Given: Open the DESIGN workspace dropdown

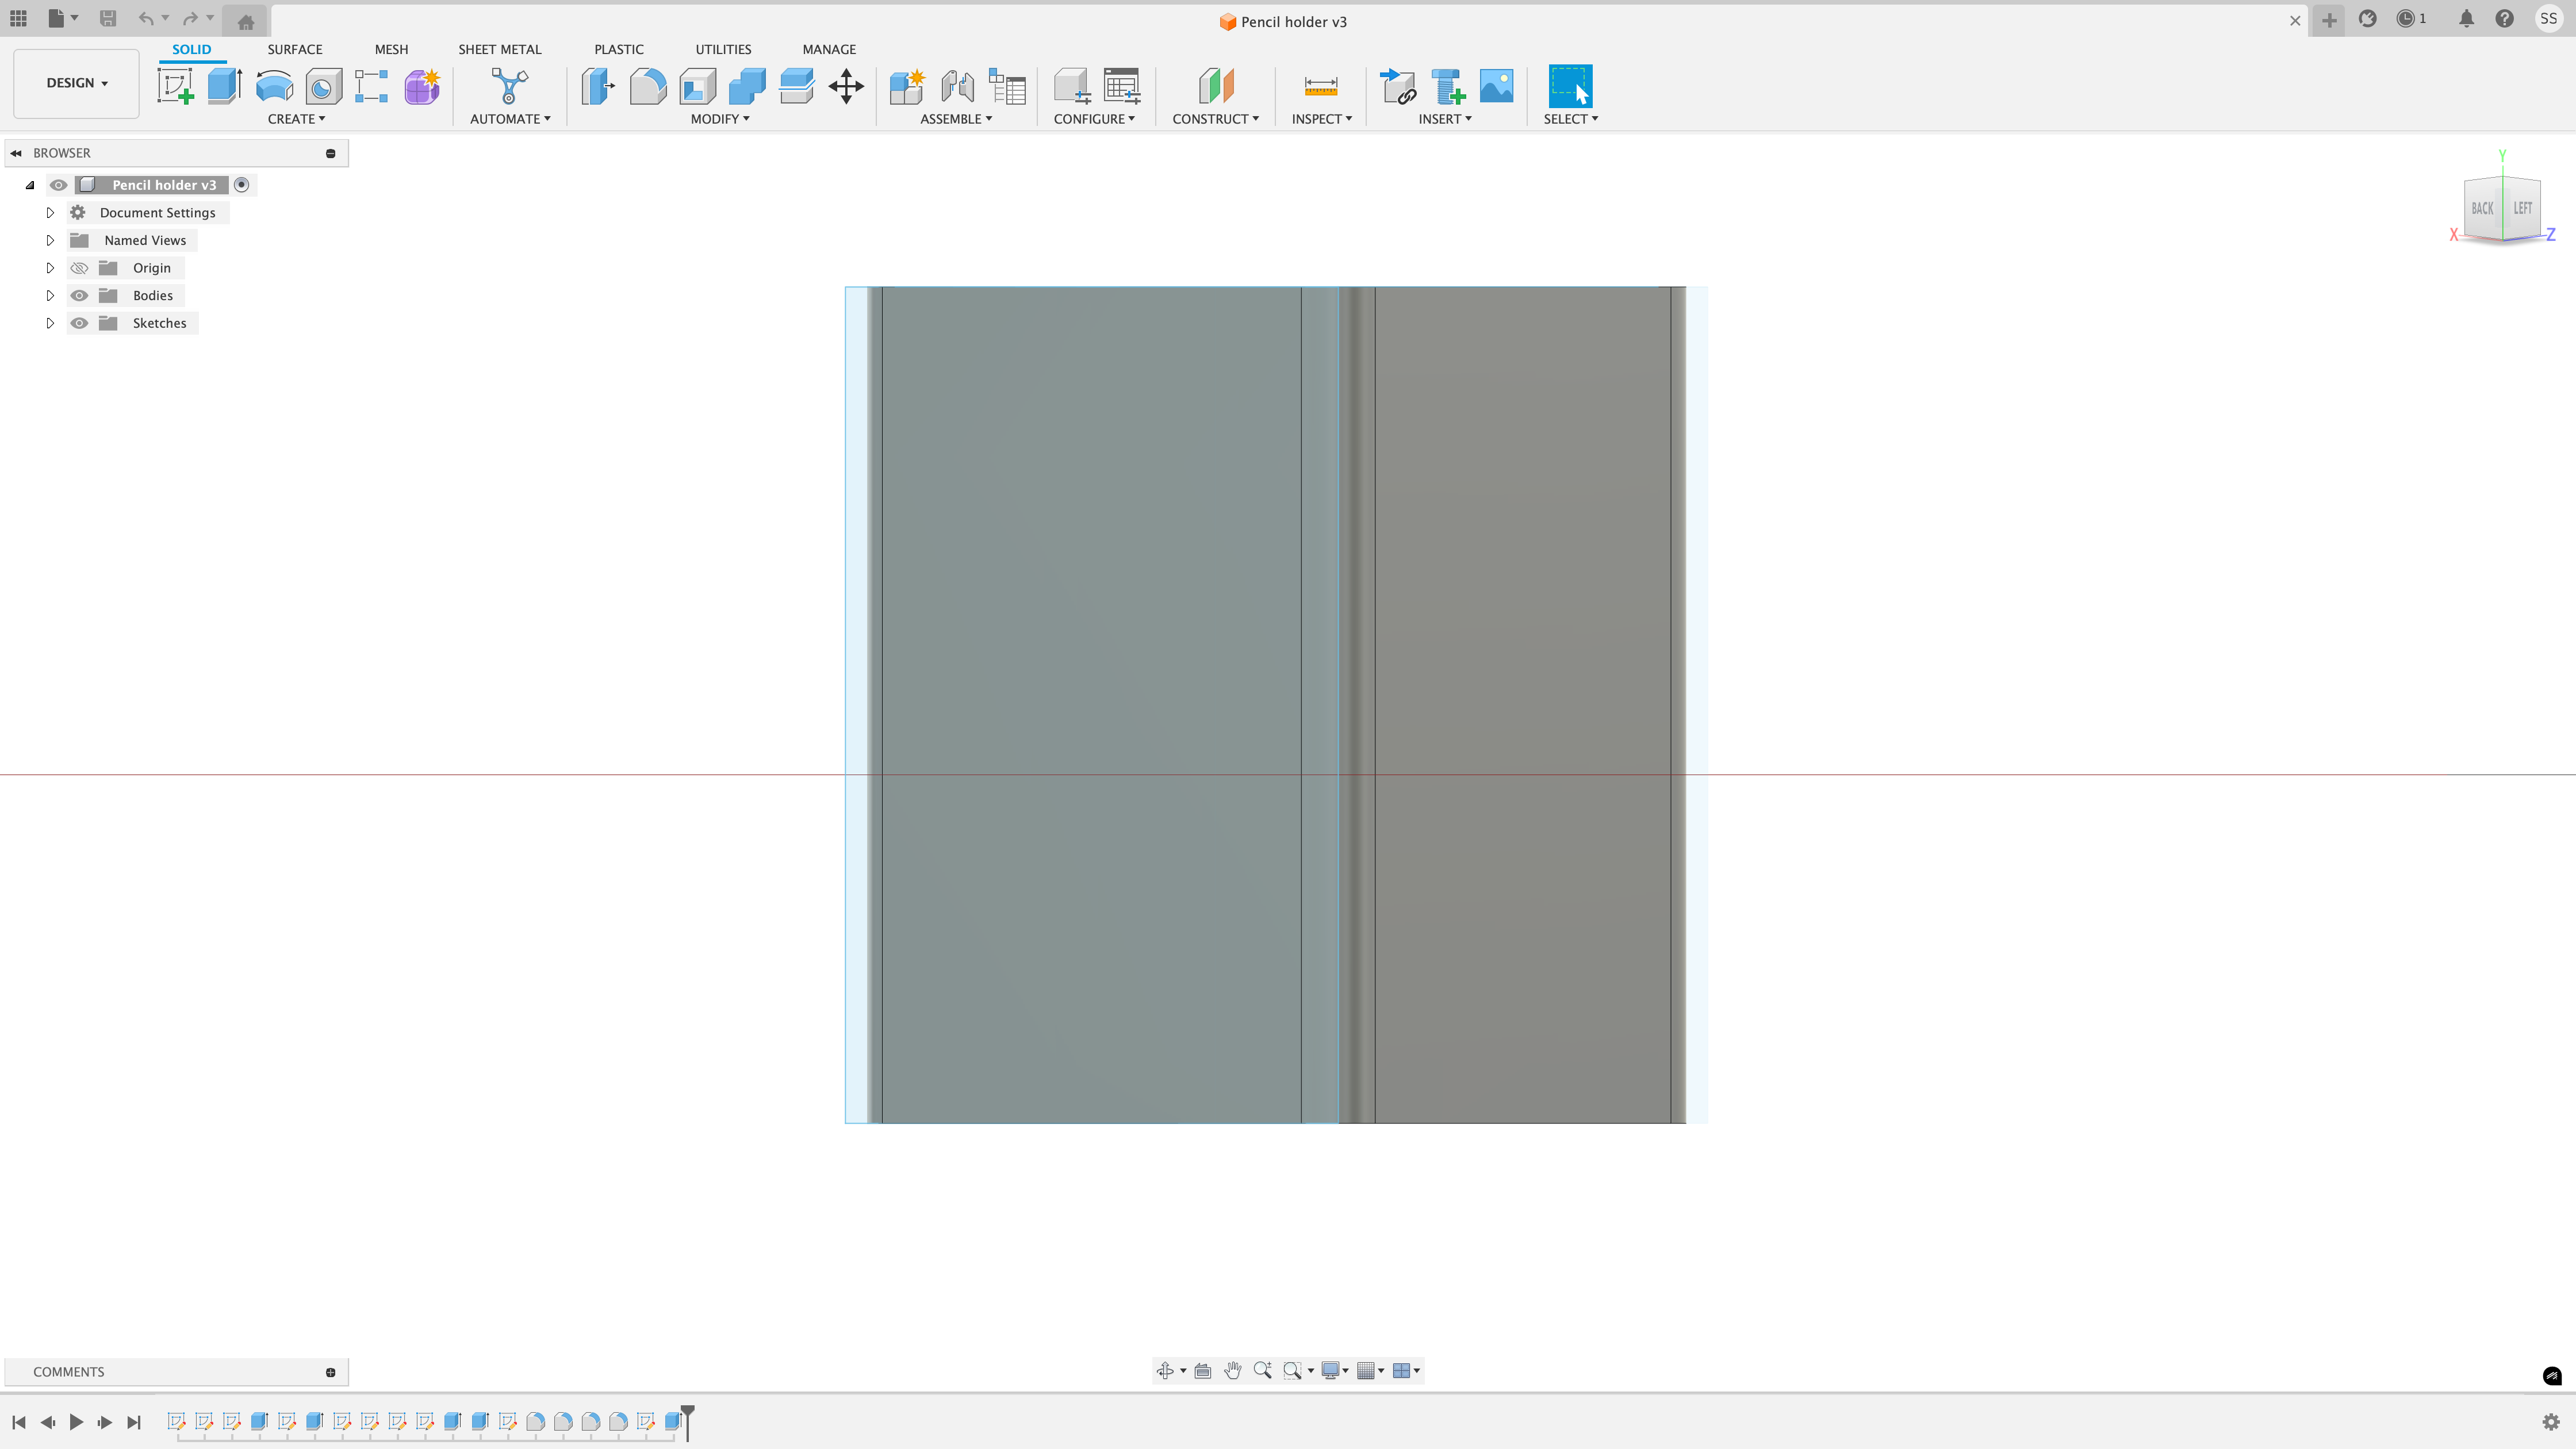Looking at the screenshot, I should pos(76,83).
